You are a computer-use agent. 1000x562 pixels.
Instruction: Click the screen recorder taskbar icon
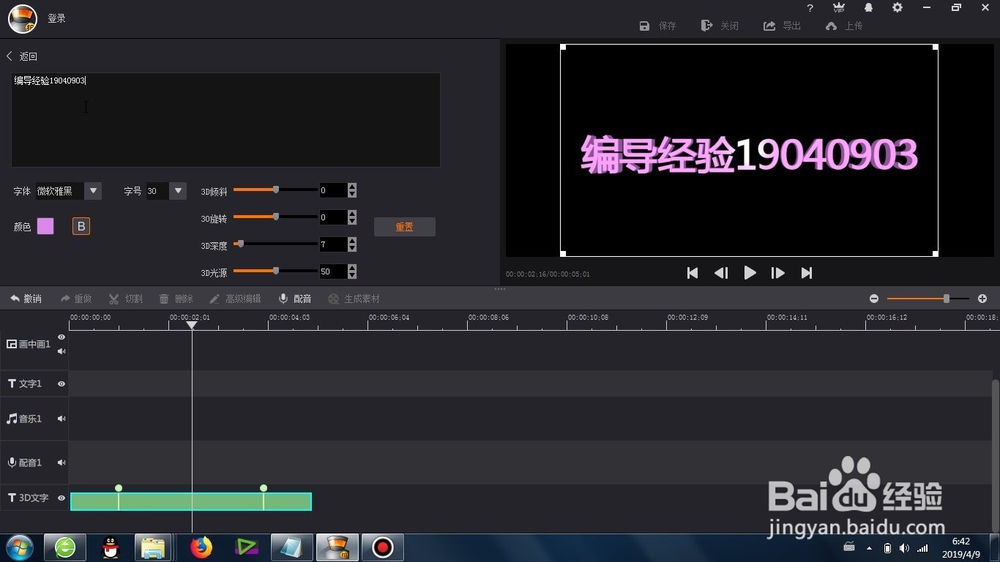point(383,547)
